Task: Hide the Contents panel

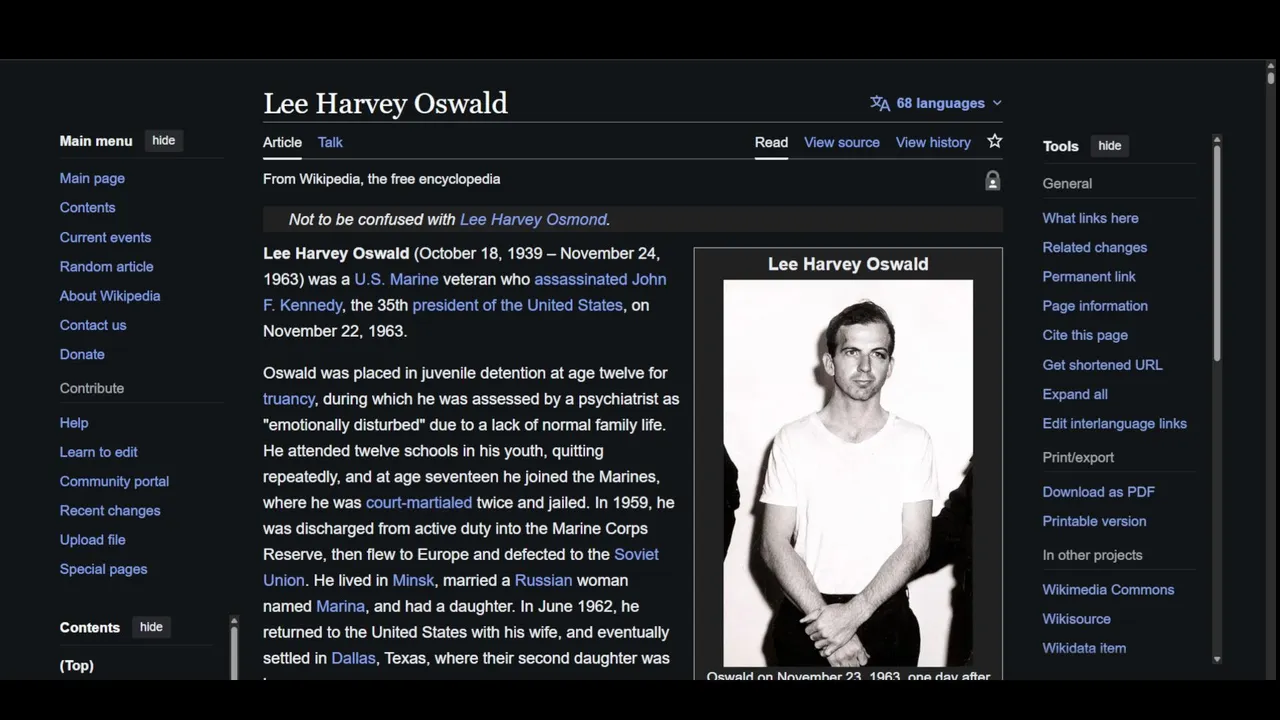Action: tap(151, 627)
